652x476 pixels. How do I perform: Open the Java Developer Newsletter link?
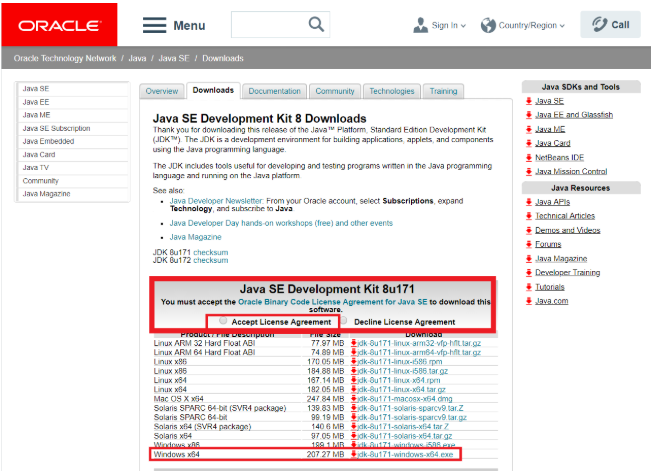tap(216, 201)
